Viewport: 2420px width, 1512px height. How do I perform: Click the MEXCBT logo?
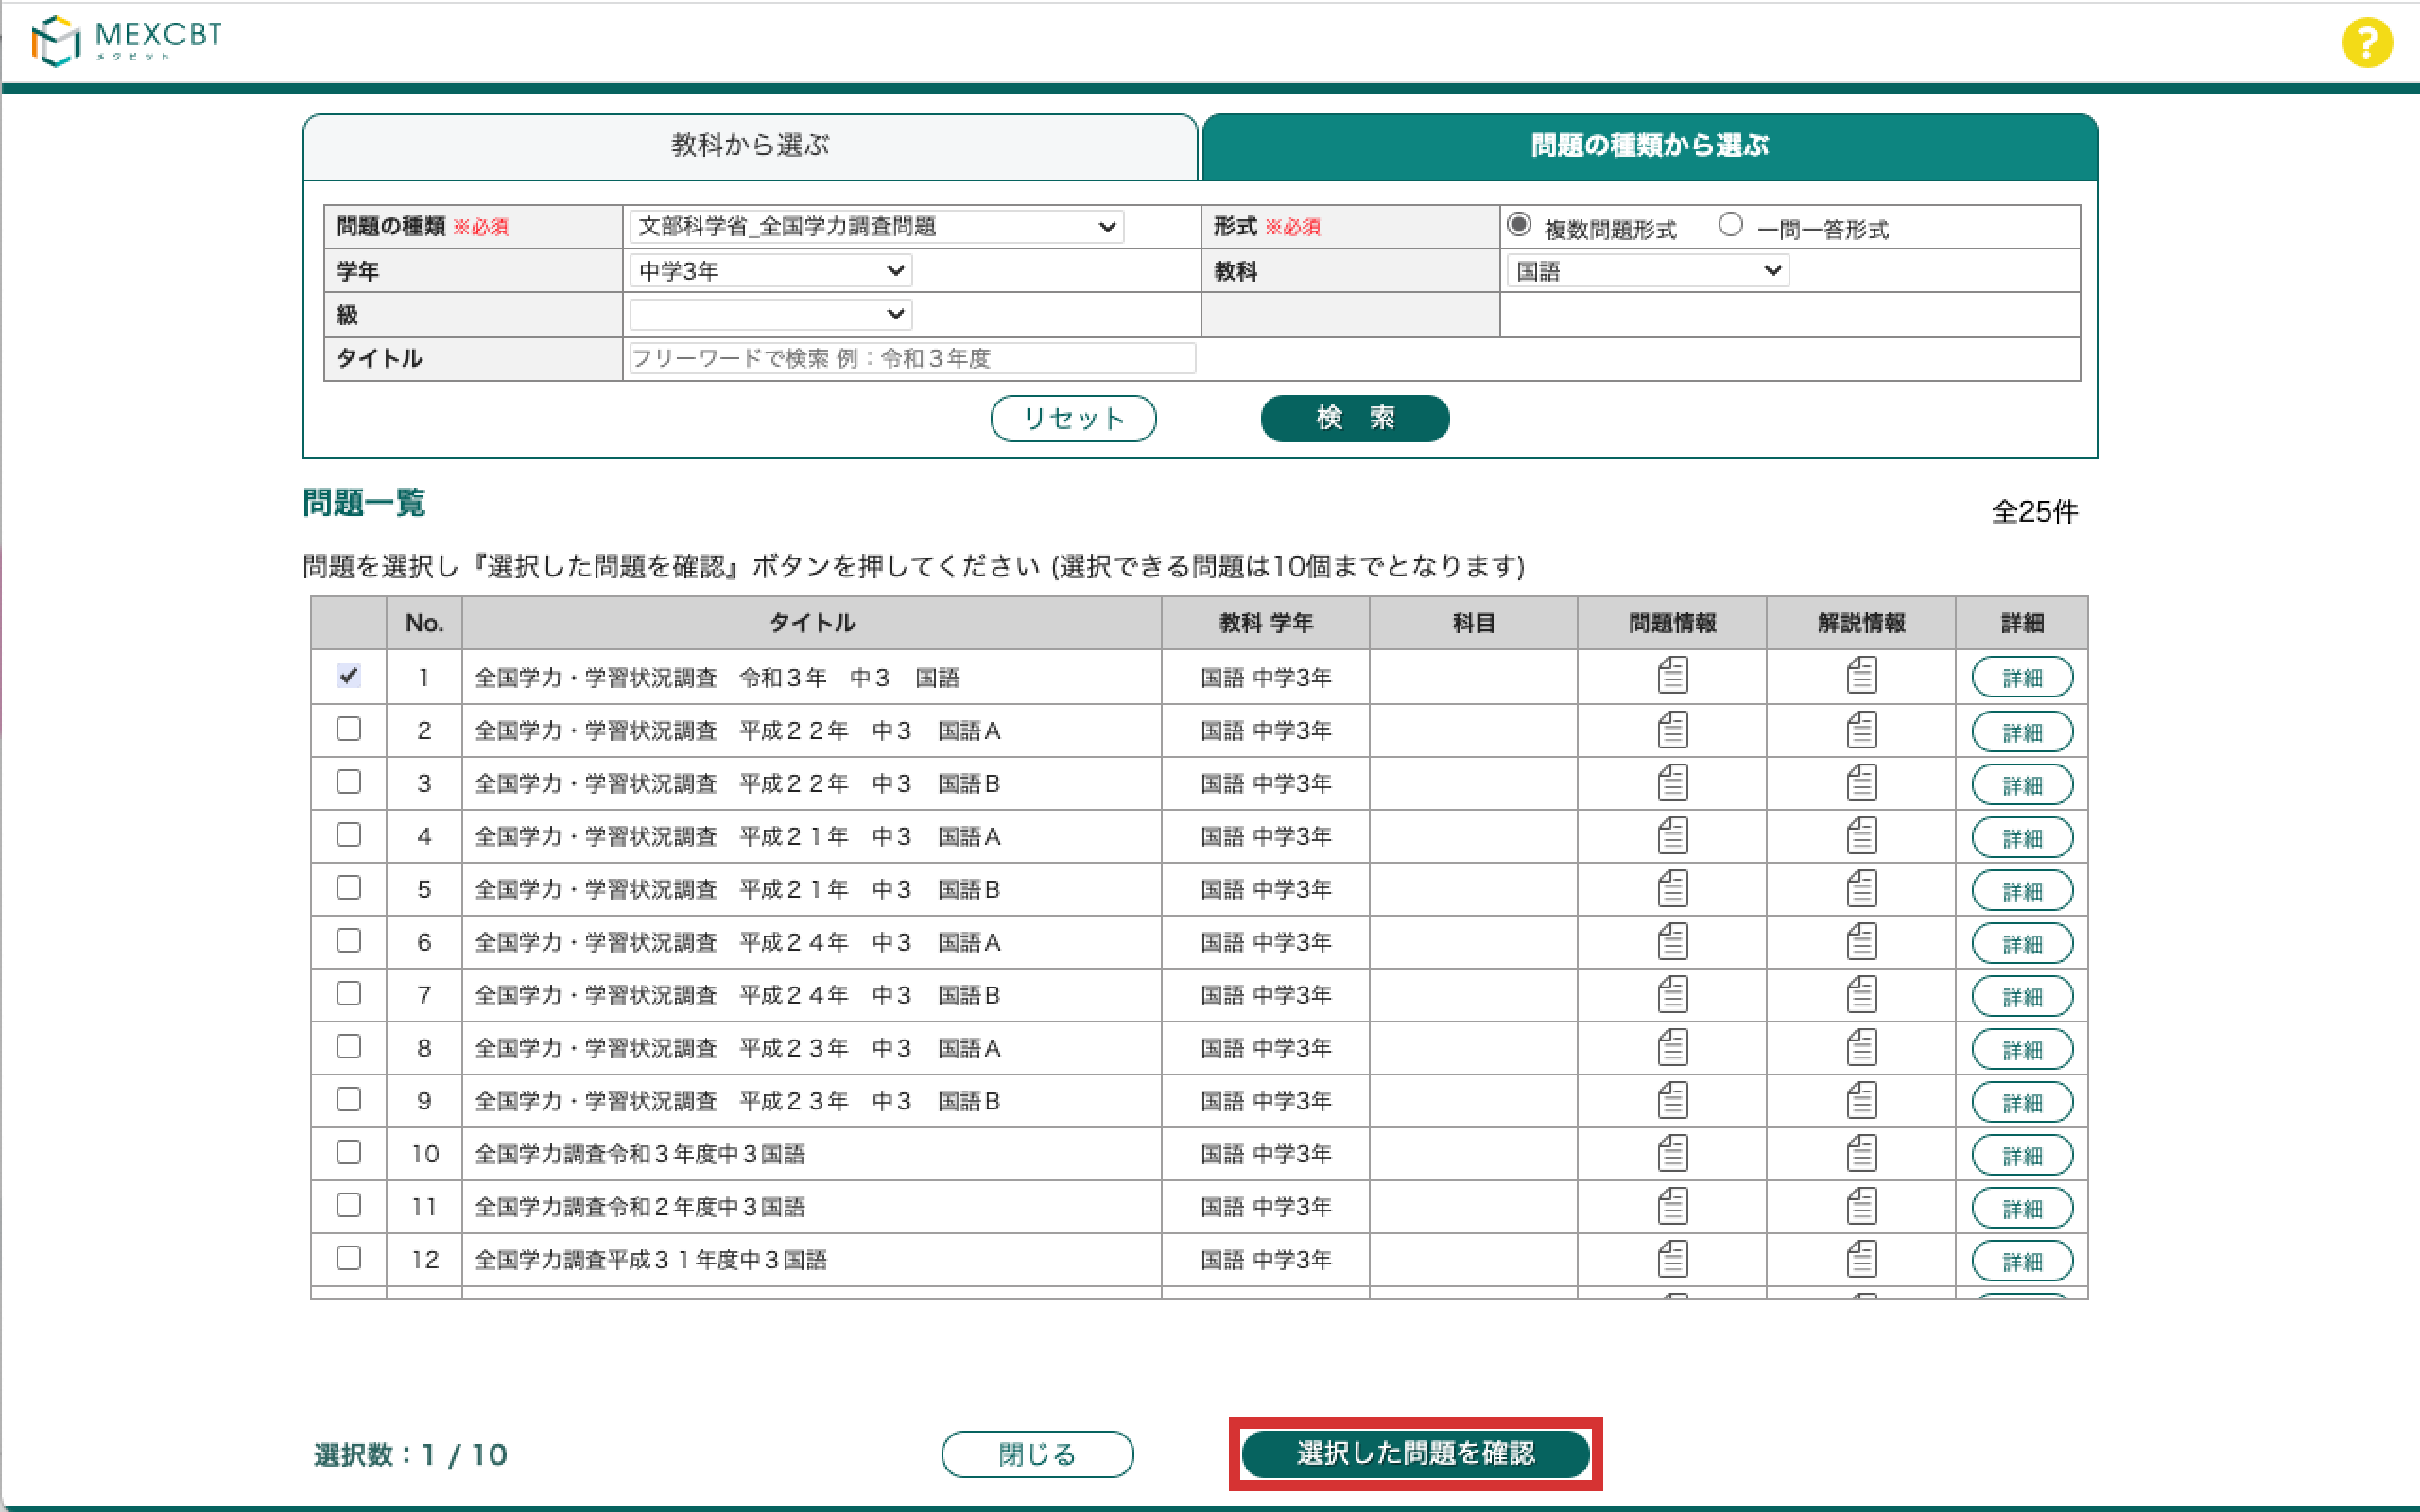click(x=126, y=40)
